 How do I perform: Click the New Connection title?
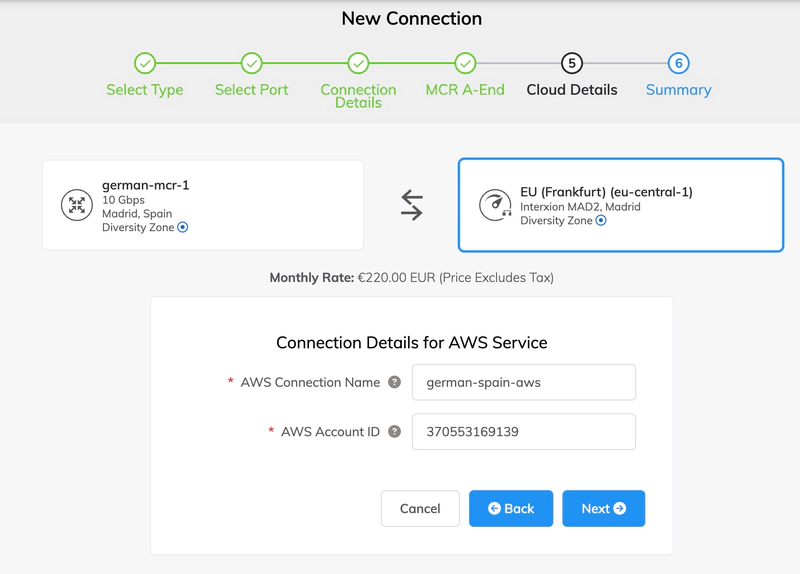(412, 19)
